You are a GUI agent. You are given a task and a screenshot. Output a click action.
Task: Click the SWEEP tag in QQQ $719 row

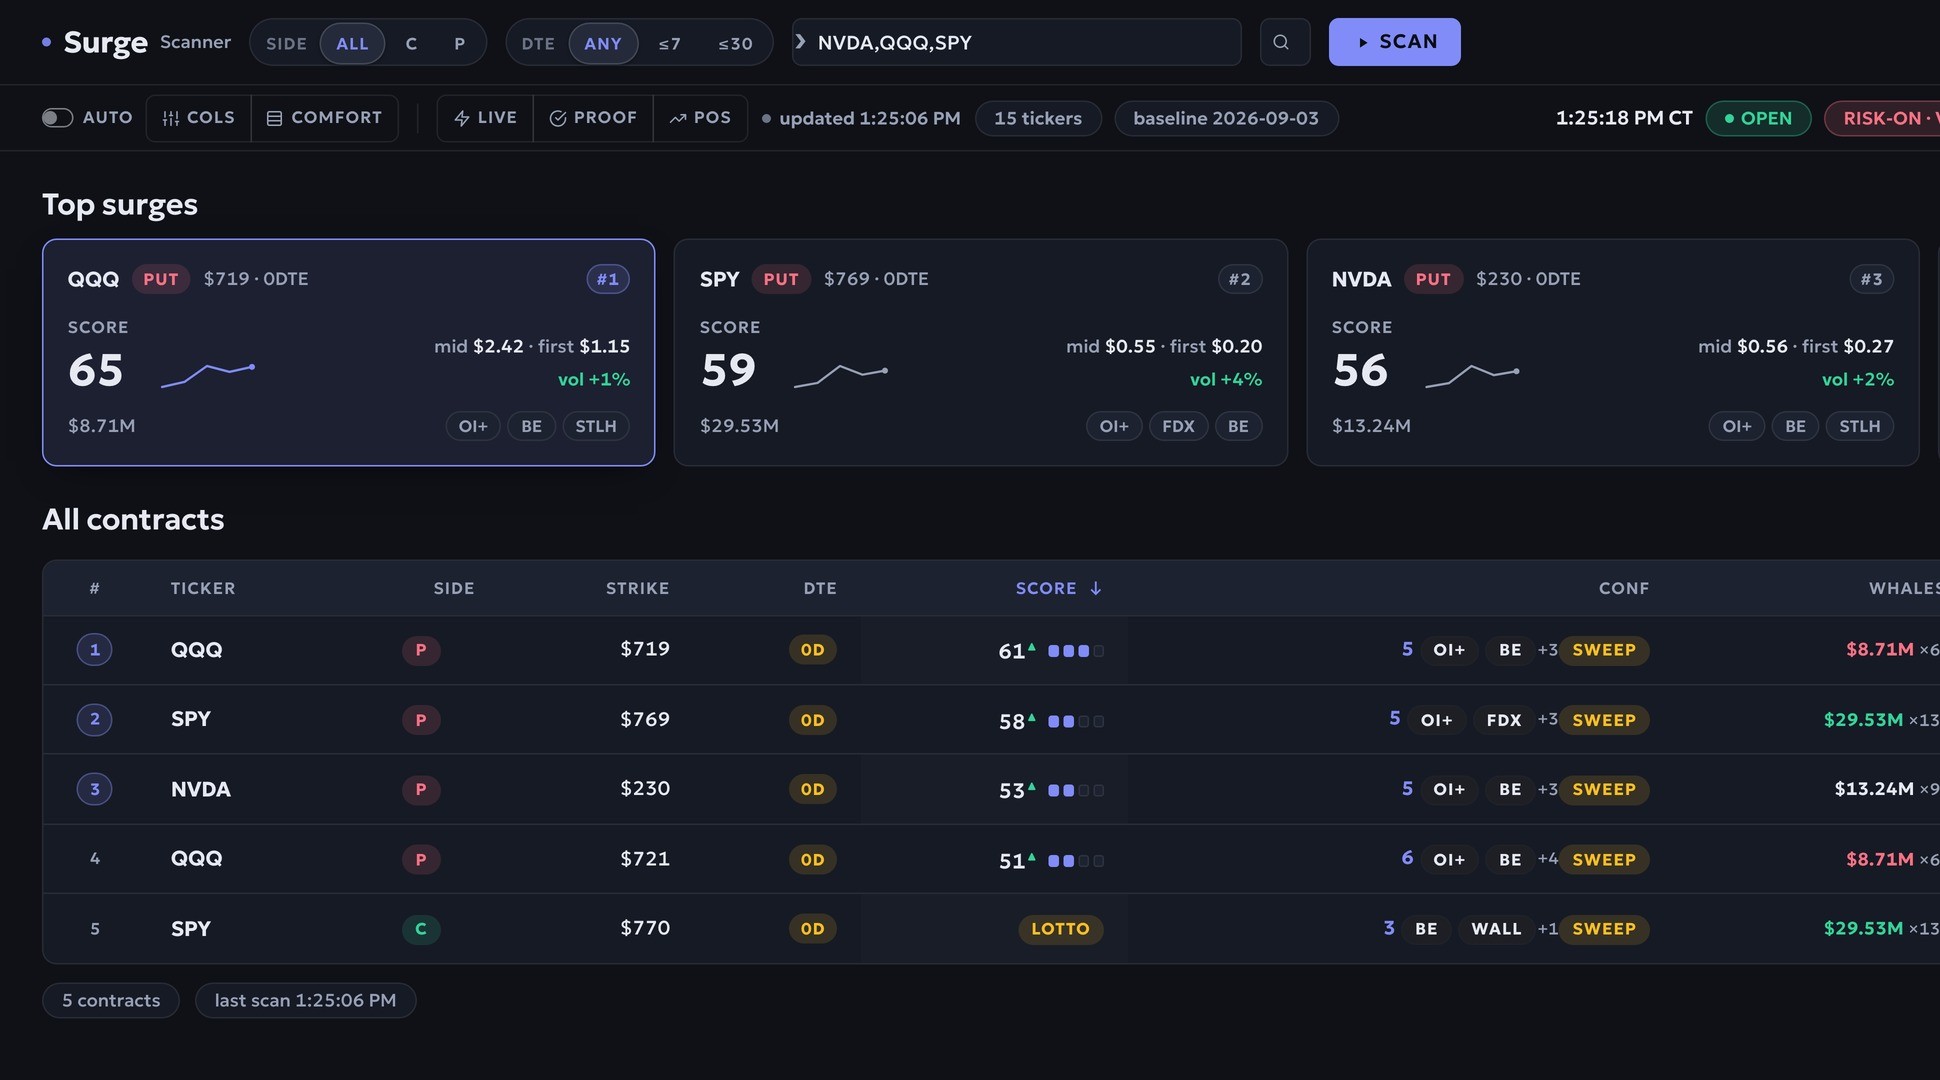(1604, 650)
